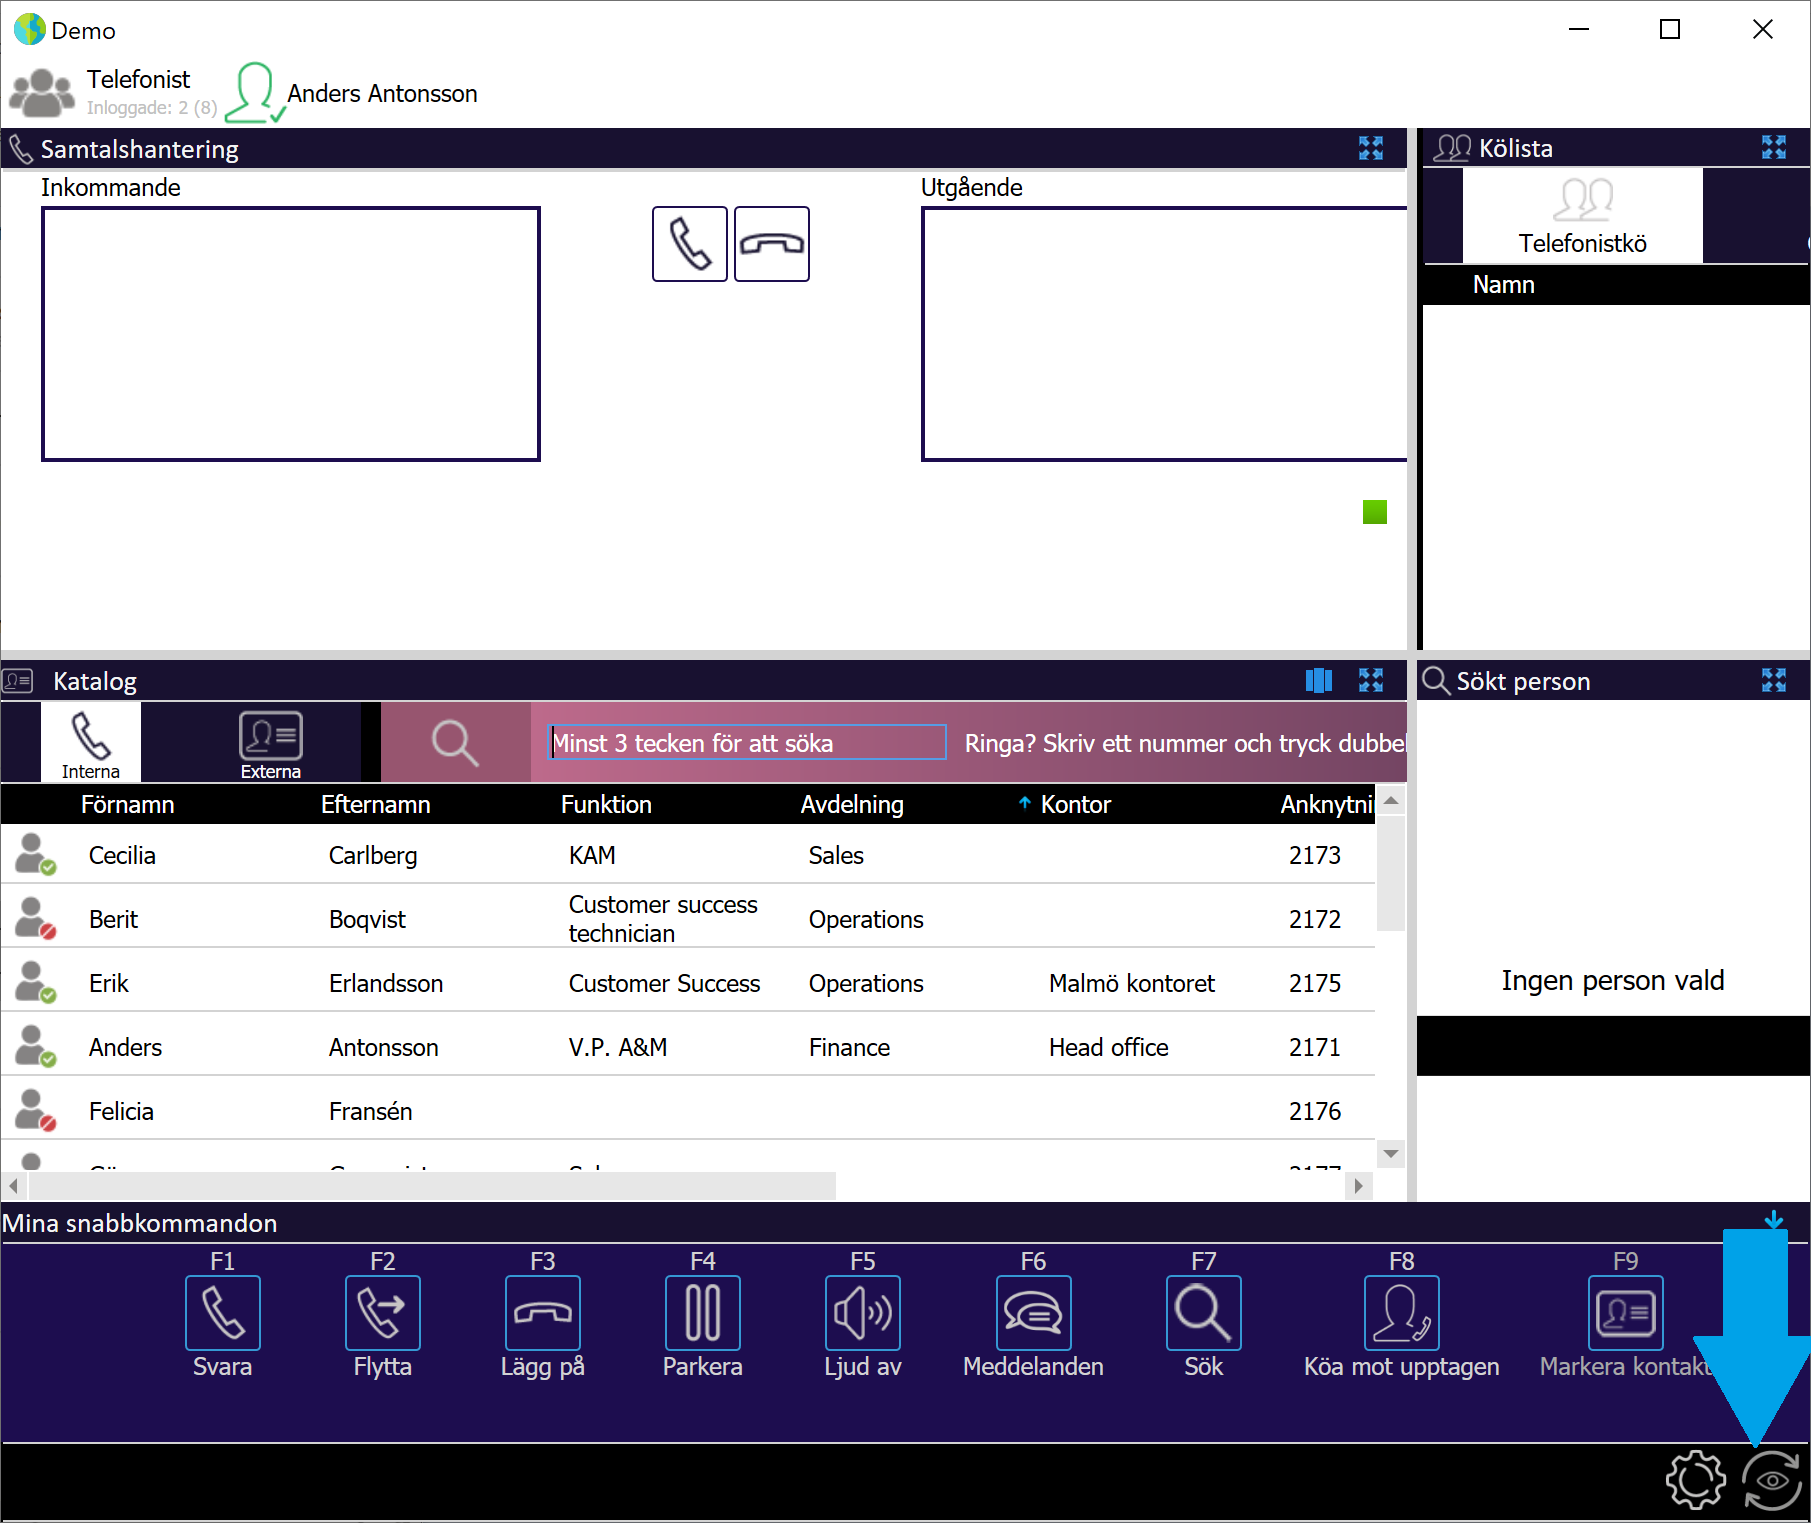This screenshot has width=1811, height=1523.
Task: Click the column layout icon in Katalog header
Action: (1318, 680)
